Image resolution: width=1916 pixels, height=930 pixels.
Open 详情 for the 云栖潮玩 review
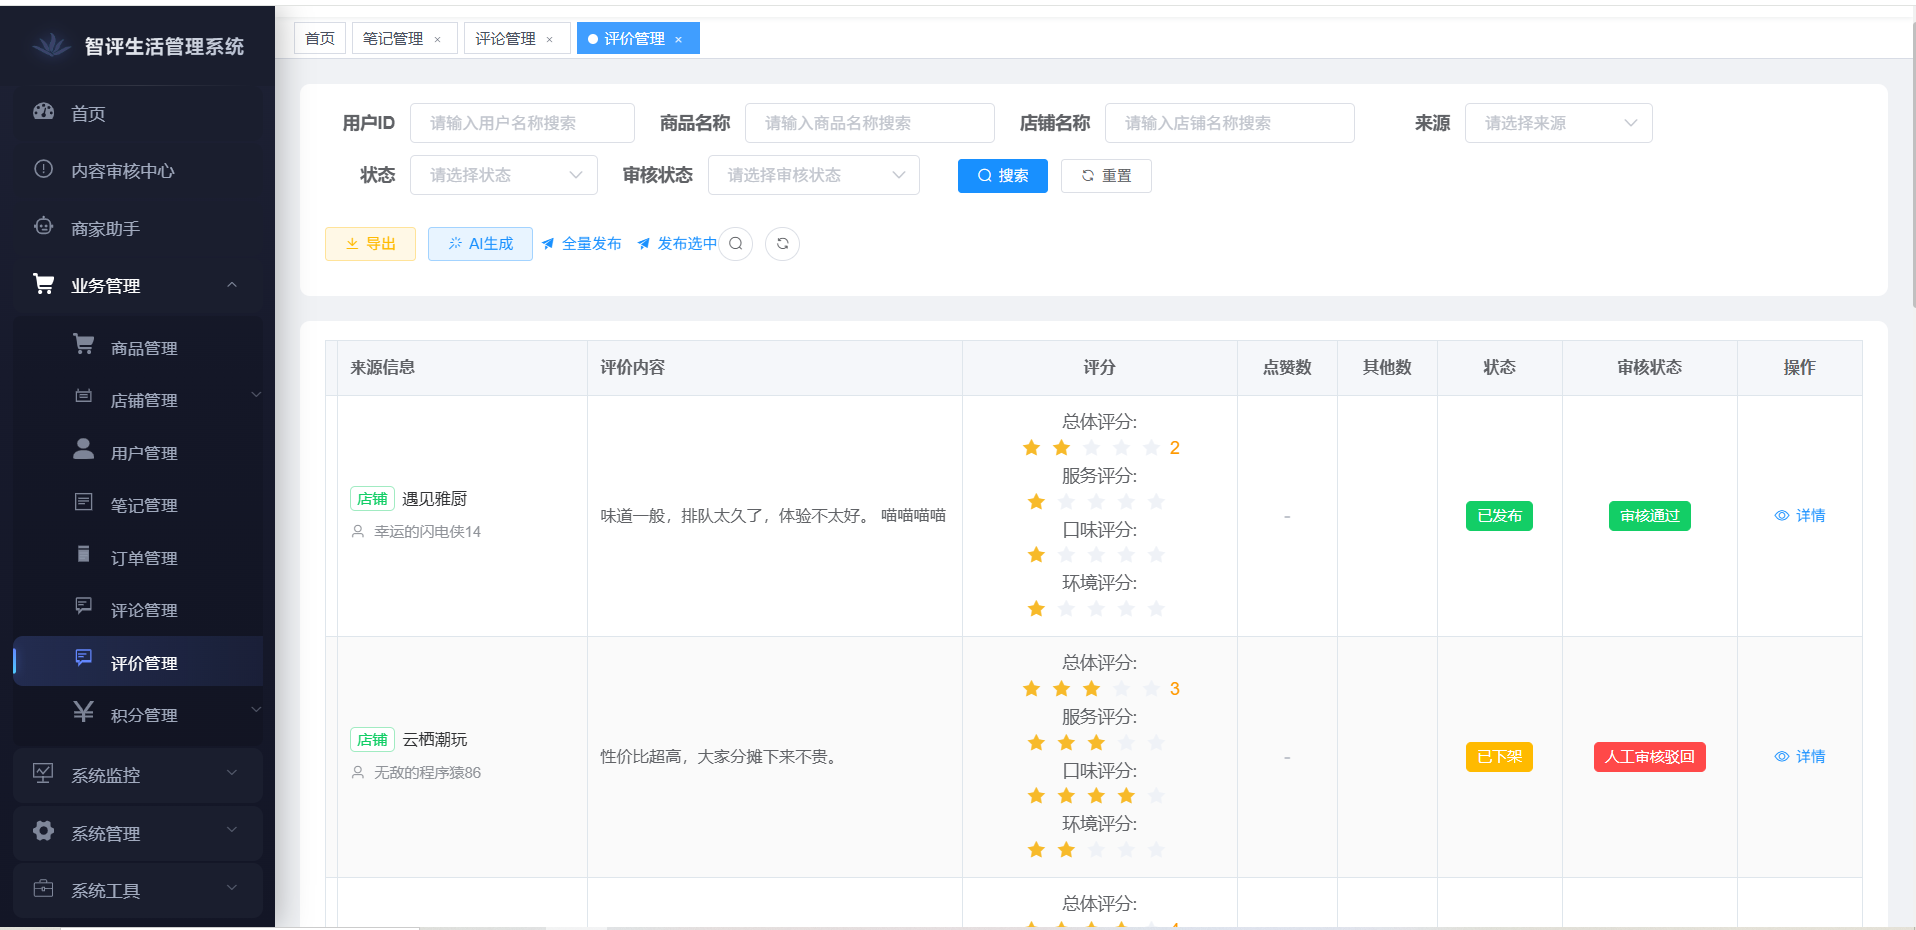pos(1800,756)
